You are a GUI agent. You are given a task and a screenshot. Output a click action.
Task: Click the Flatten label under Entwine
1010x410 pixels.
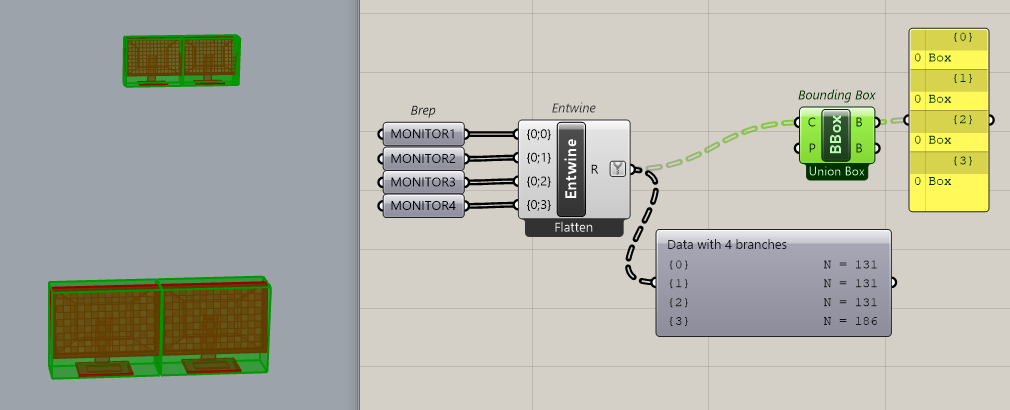(x=574, y=228)
